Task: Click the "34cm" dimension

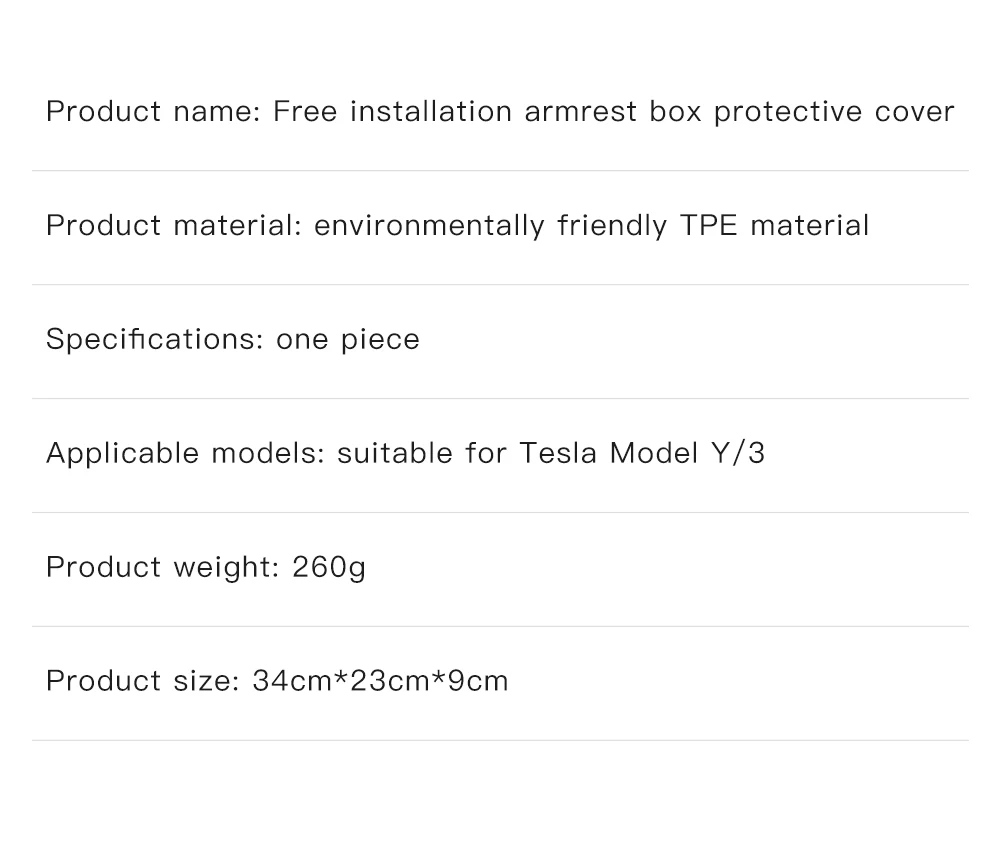Action: coord(291,681)
